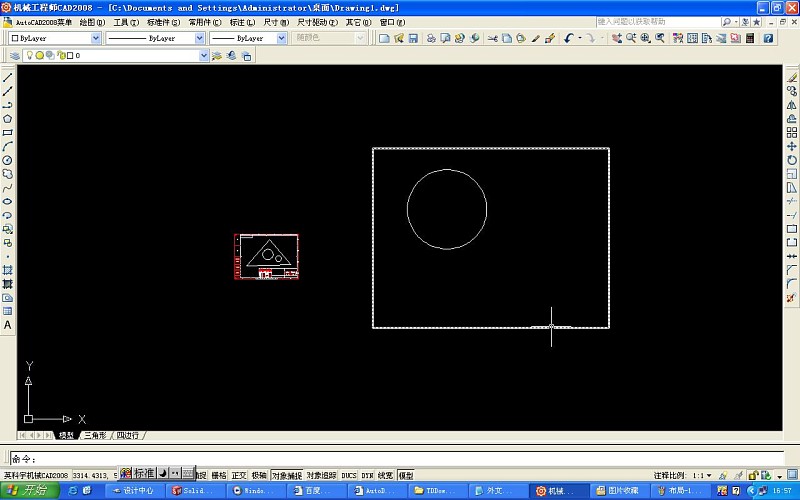Open the QuickCalc calculator icon

tap(749, 38)
